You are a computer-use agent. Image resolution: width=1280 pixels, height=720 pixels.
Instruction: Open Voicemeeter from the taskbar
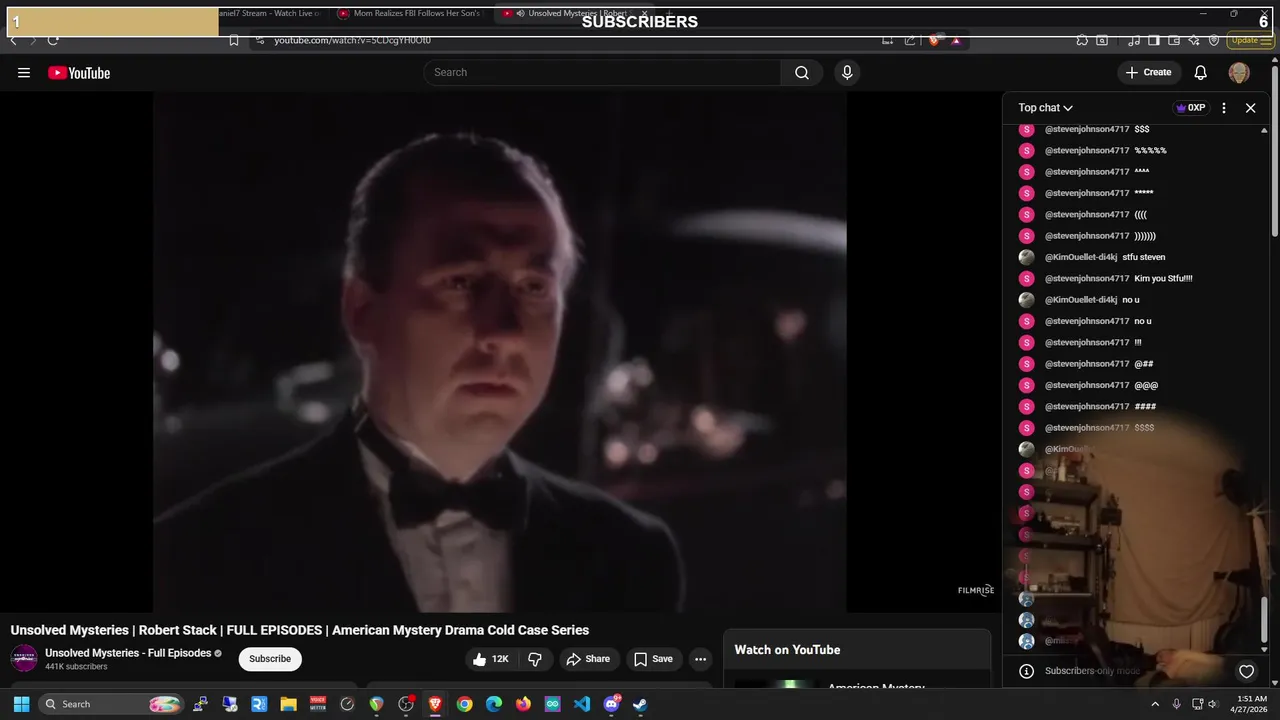pyautogui.click(x=318, y=704)
